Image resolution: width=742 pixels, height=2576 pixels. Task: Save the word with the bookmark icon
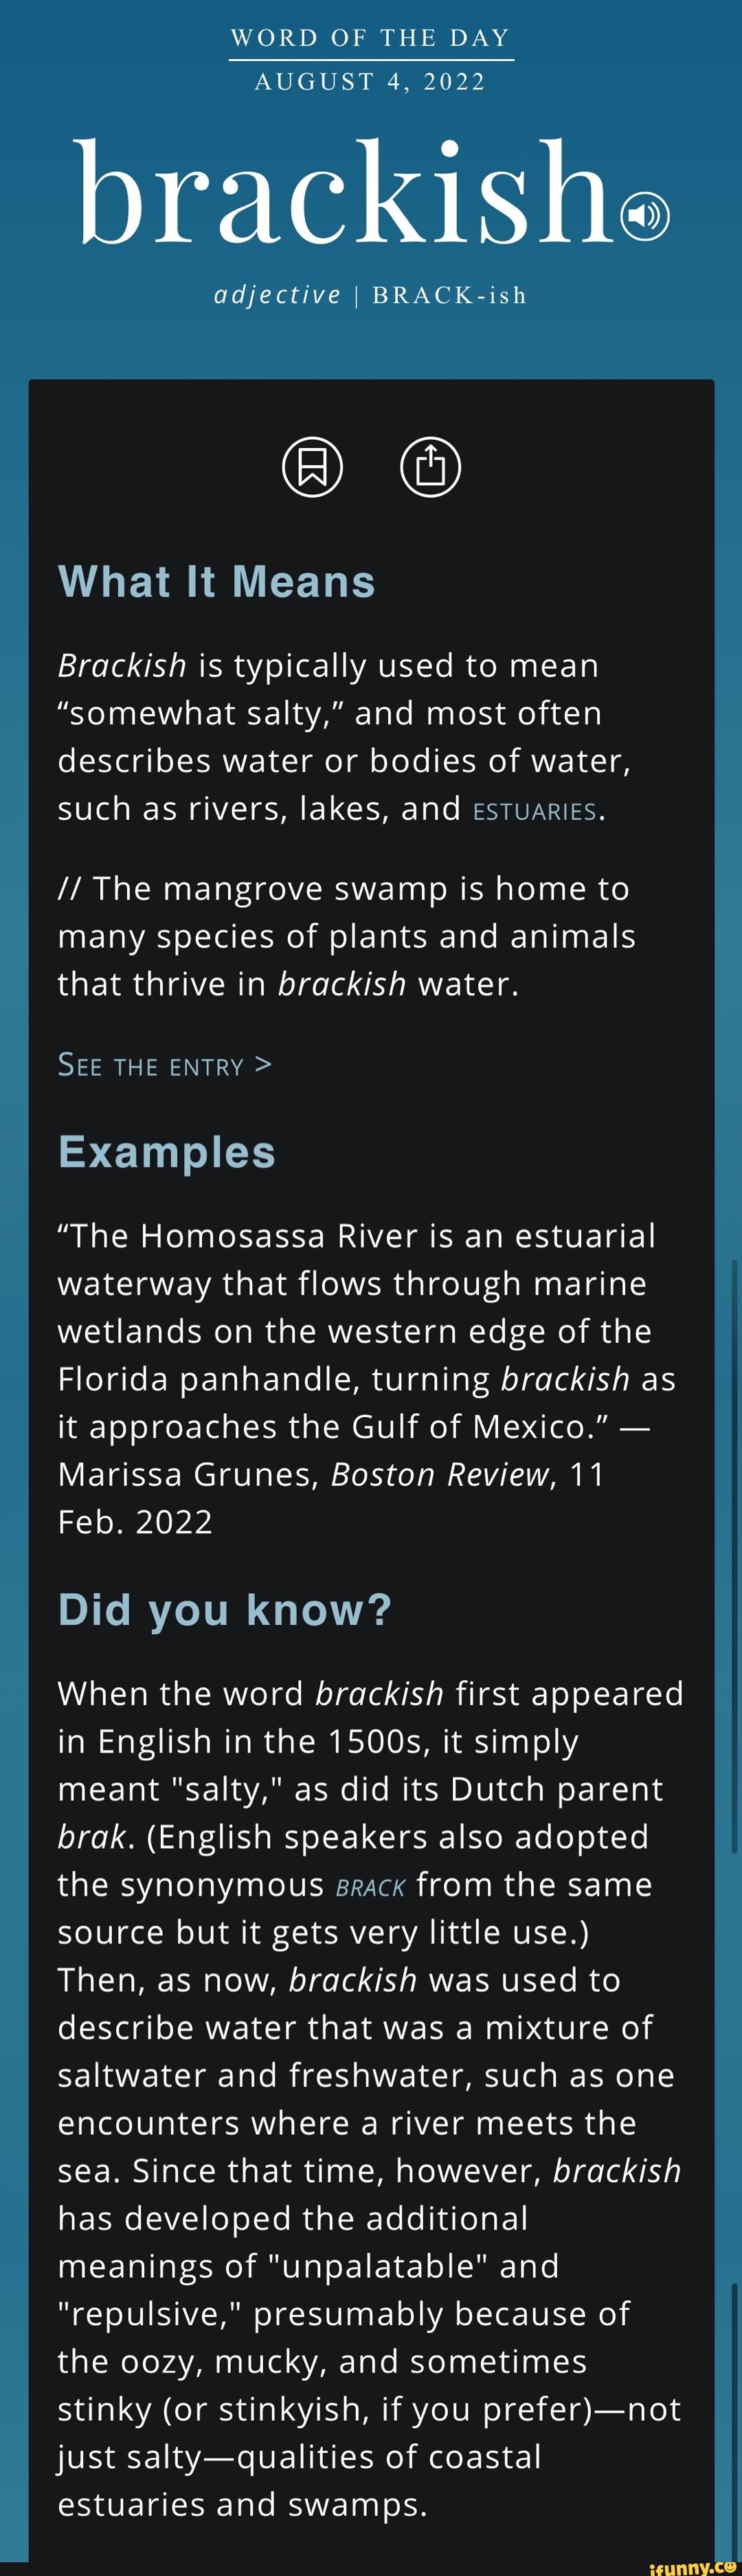click(x=313, y=466)
